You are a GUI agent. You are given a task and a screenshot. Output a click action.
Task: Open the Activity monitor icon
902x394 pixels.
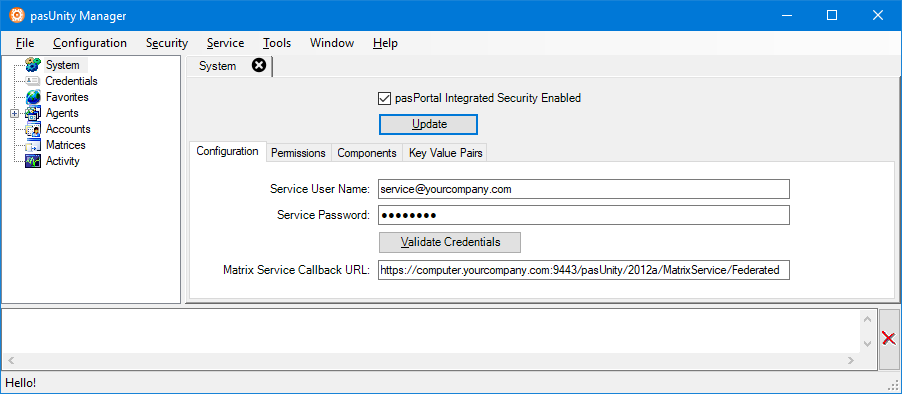coord(33,161)
